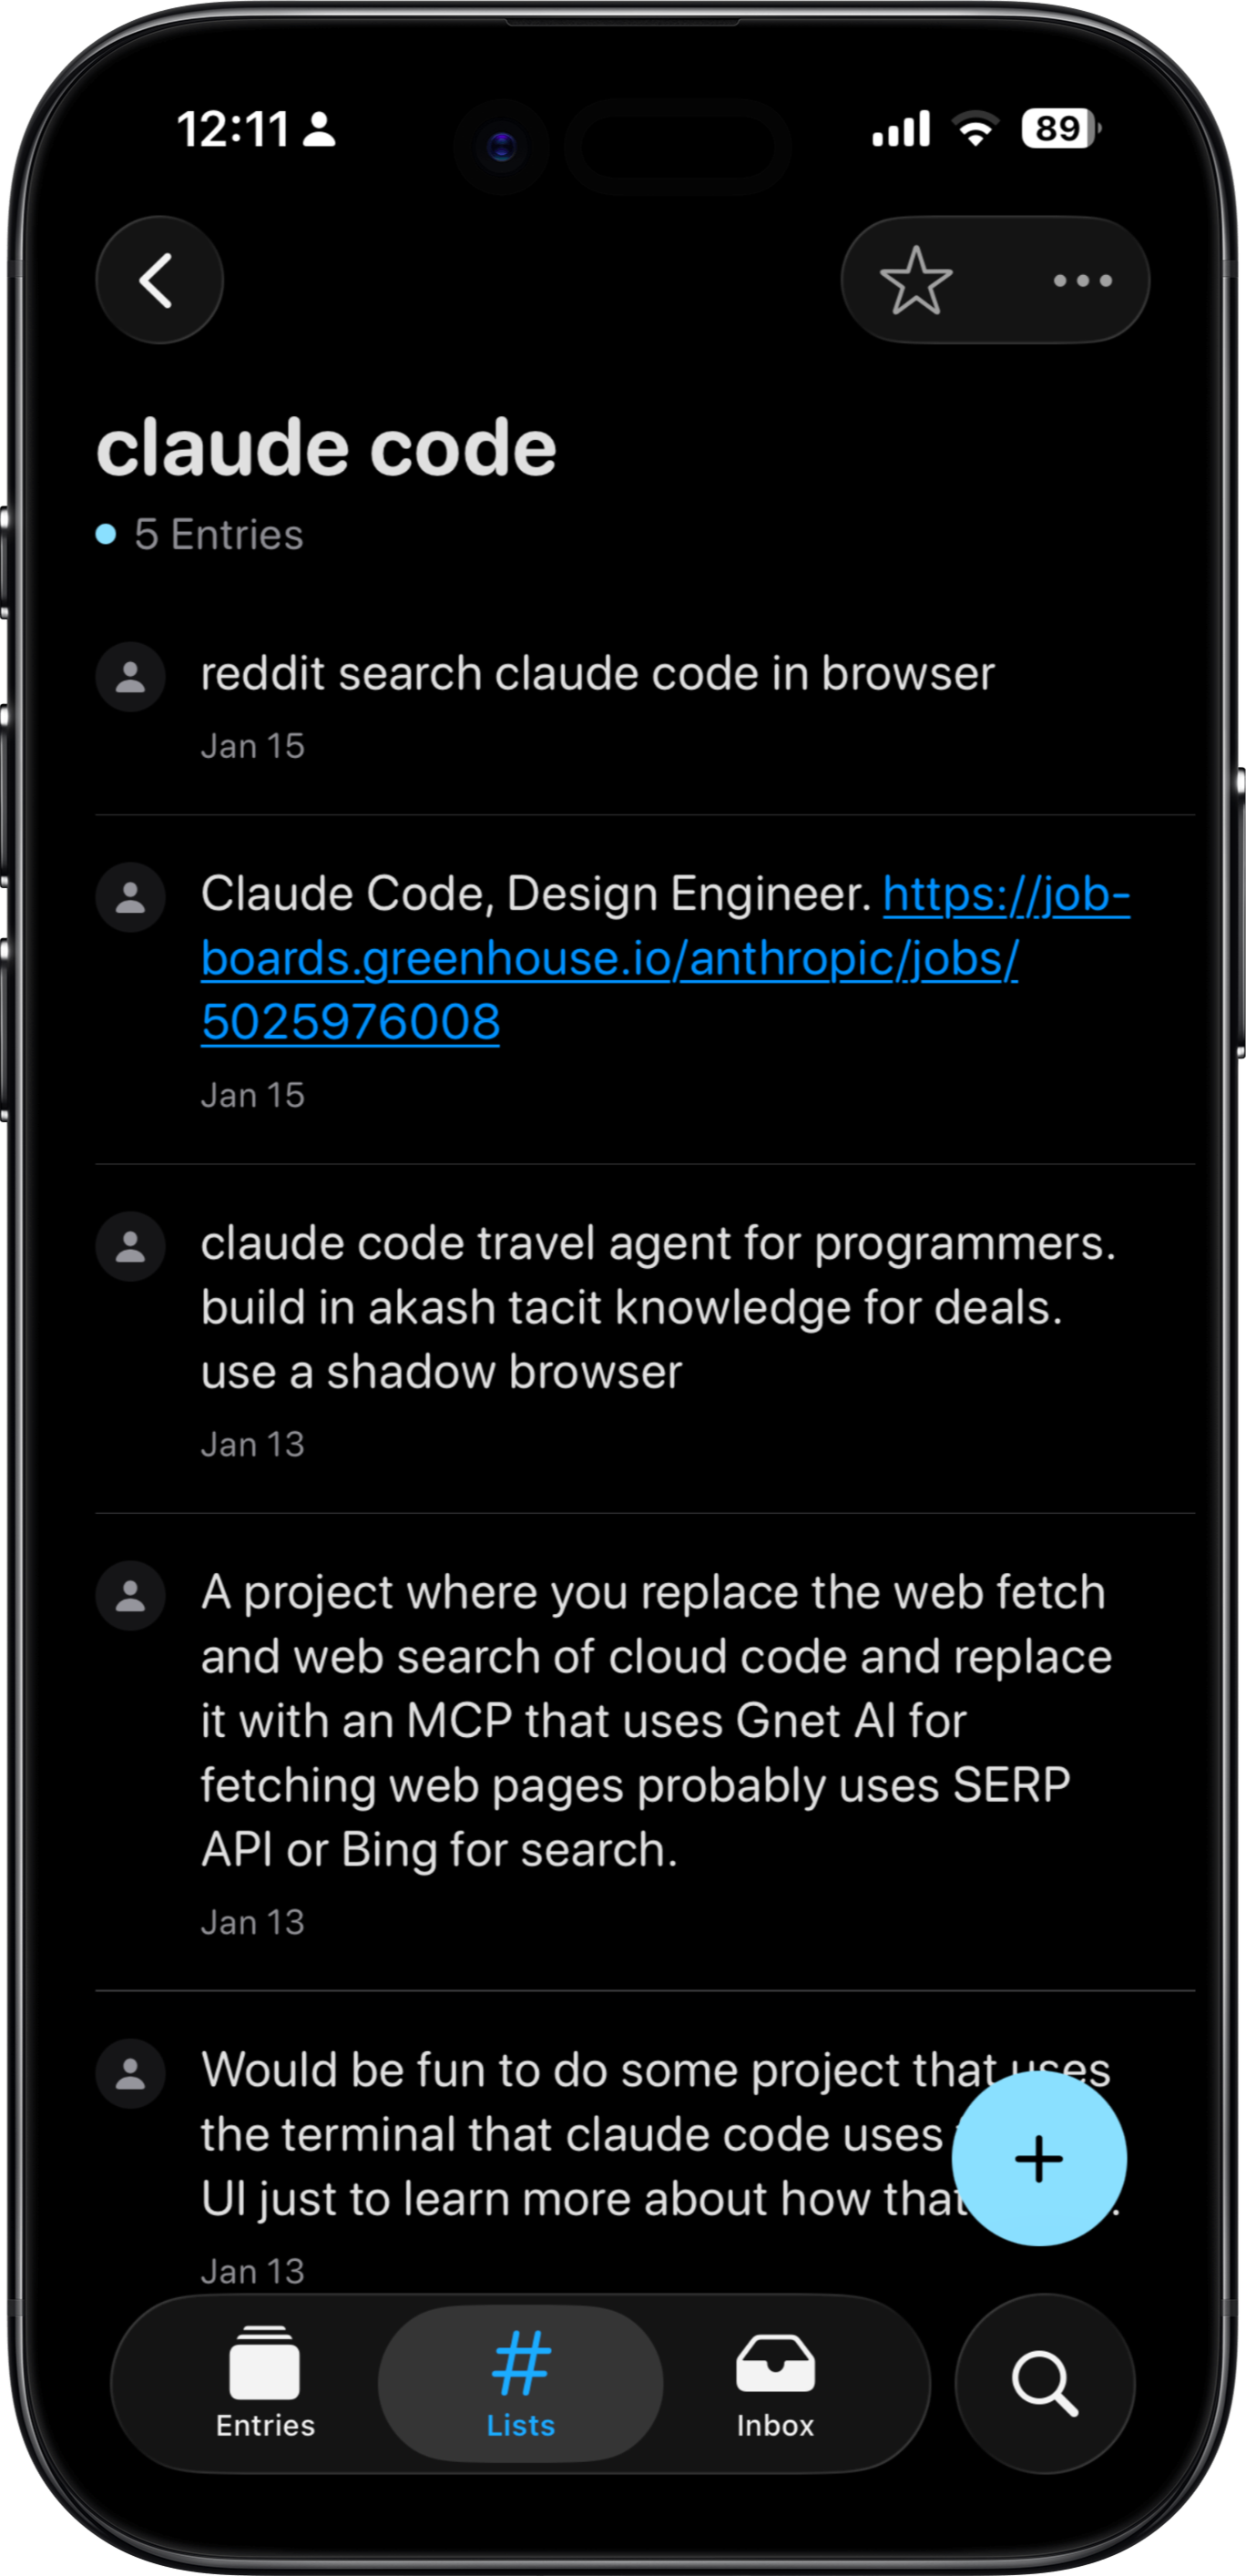The image size is (1246, 2576).
Task: Switch to the Entries tab
Action: pyautogui.click(x=265, y=2383)
